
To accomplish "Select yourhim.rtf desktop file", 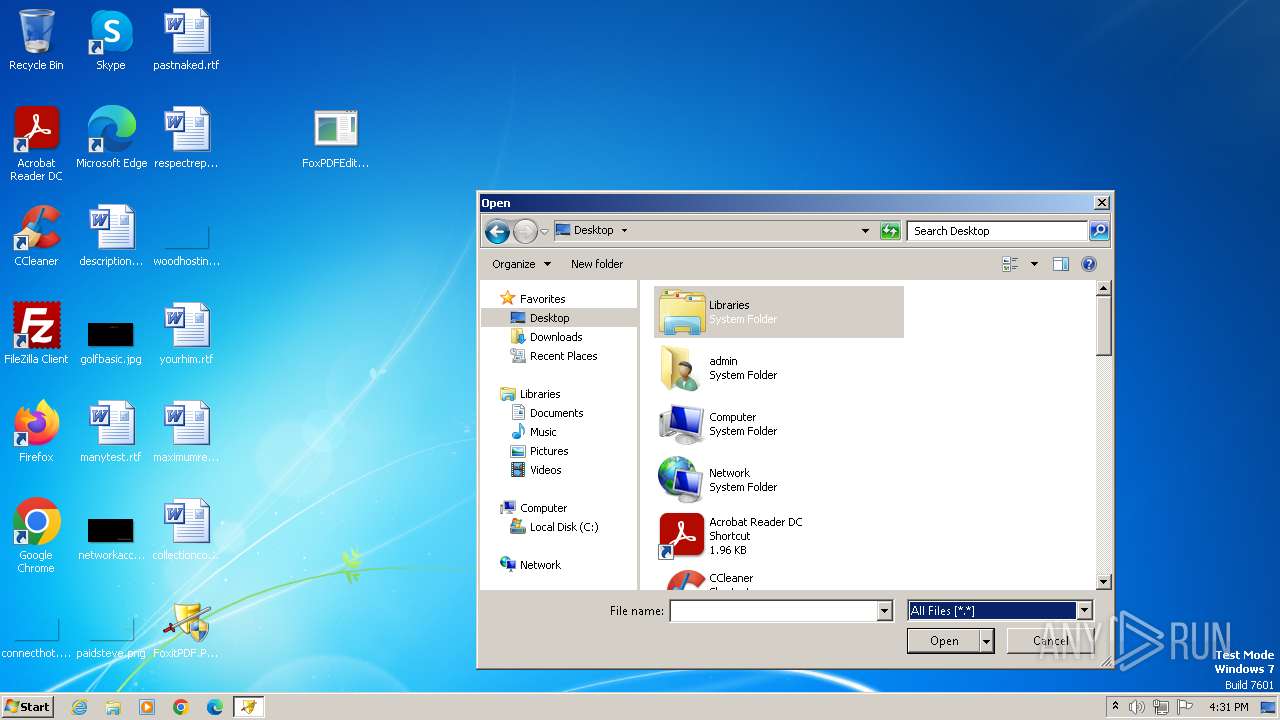I will [x=186, y=334].
